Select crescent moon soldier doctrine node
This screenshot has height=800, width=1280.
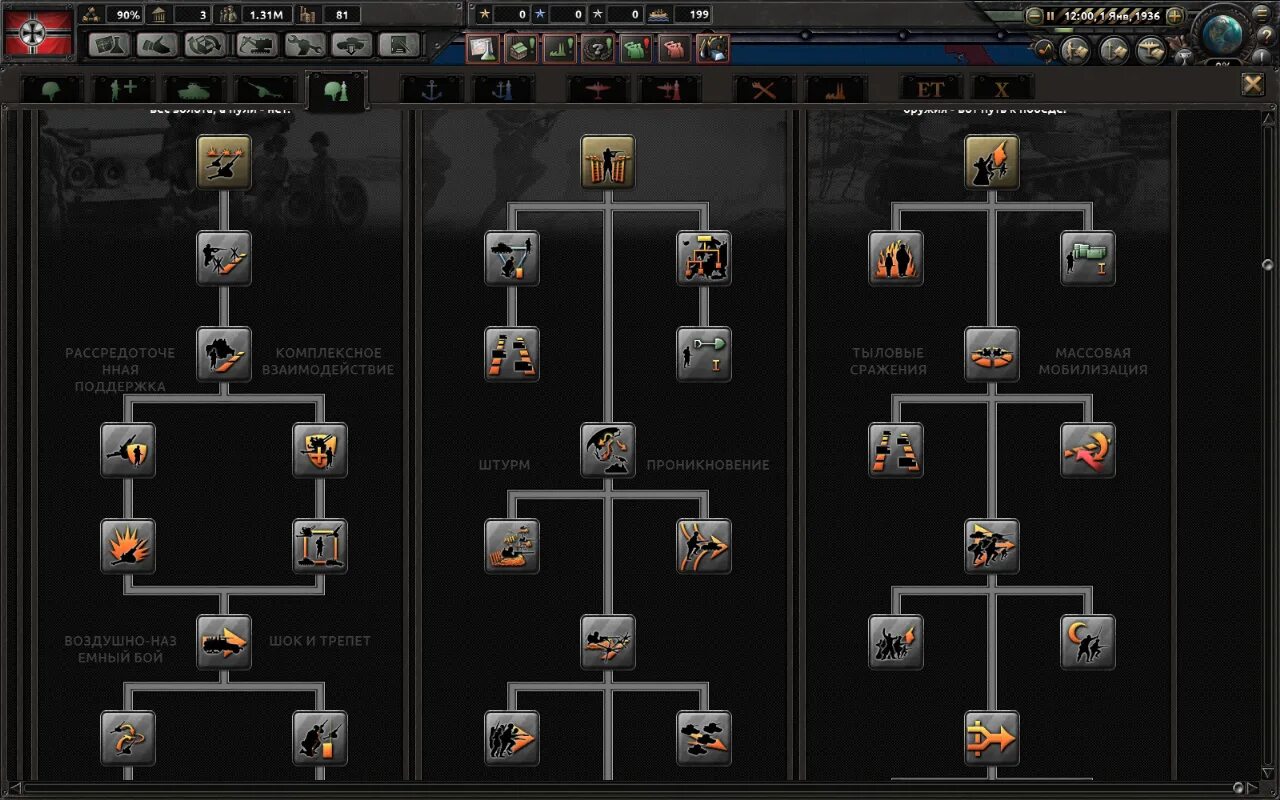coord(1088,642)
